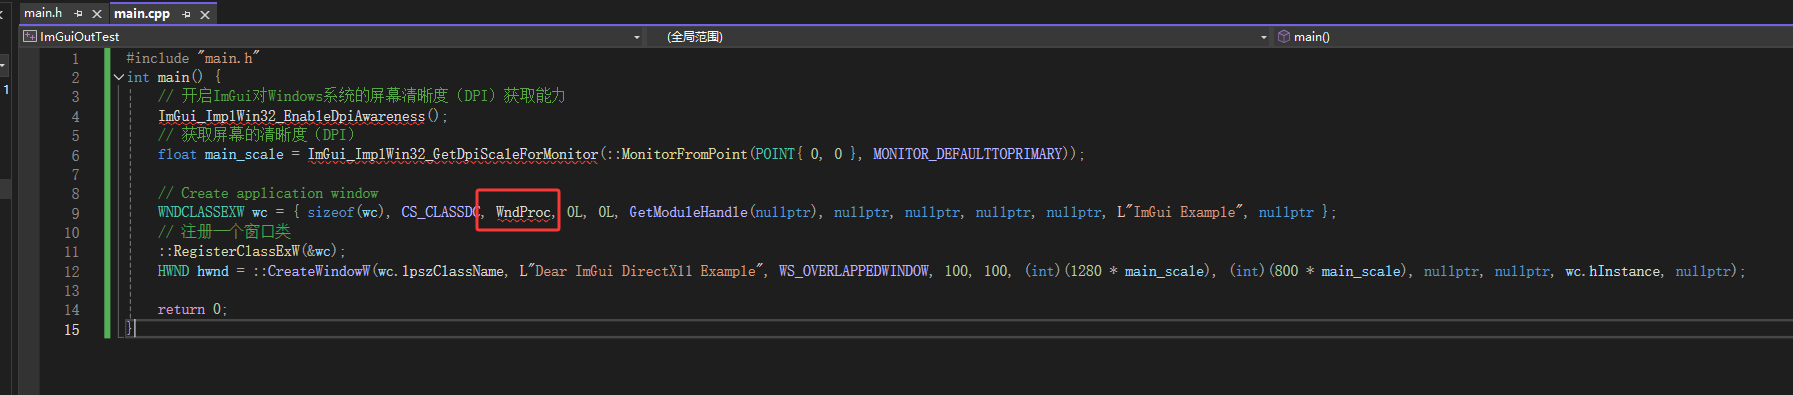The image size is (1793, 395).
Task: Click the 获取屏幕的清晰度 comment on line 5
Action: [x=256, y=135]
